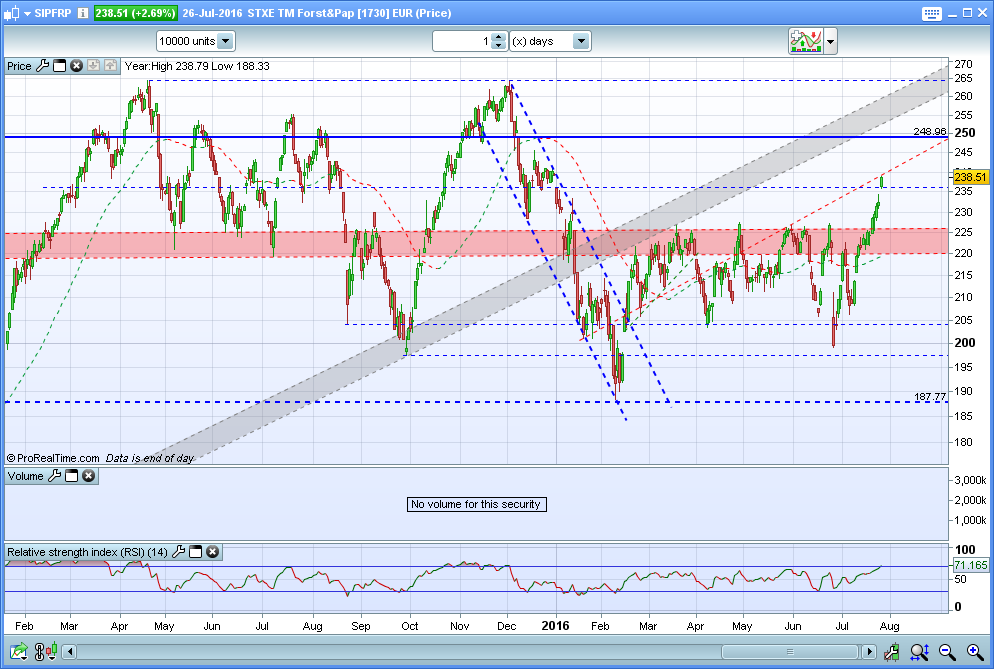Maximize the Price panel window icon
994x669 pixels.
[x=60, y=65]
